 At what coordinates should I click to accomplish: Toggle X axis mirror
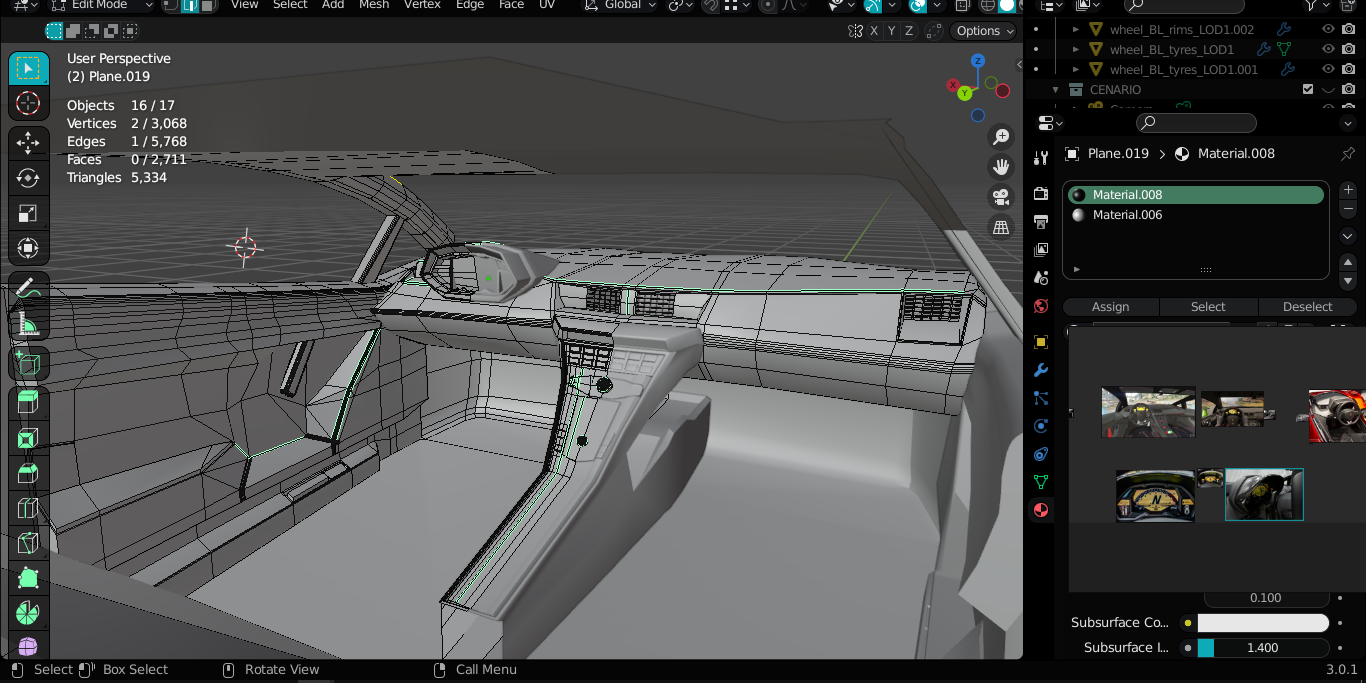pos(873,31)
